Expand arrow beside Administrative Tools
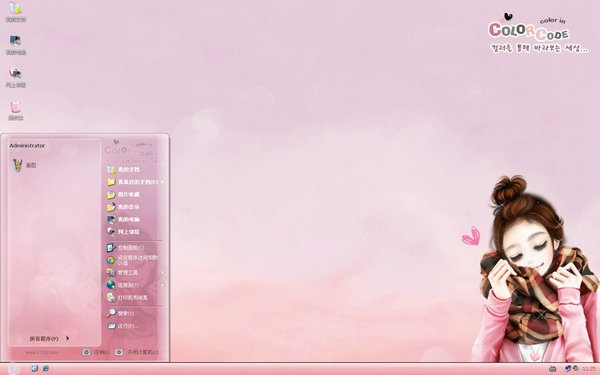Image resolution: width=600 pixels, height=375 pixels. [163, 273]
